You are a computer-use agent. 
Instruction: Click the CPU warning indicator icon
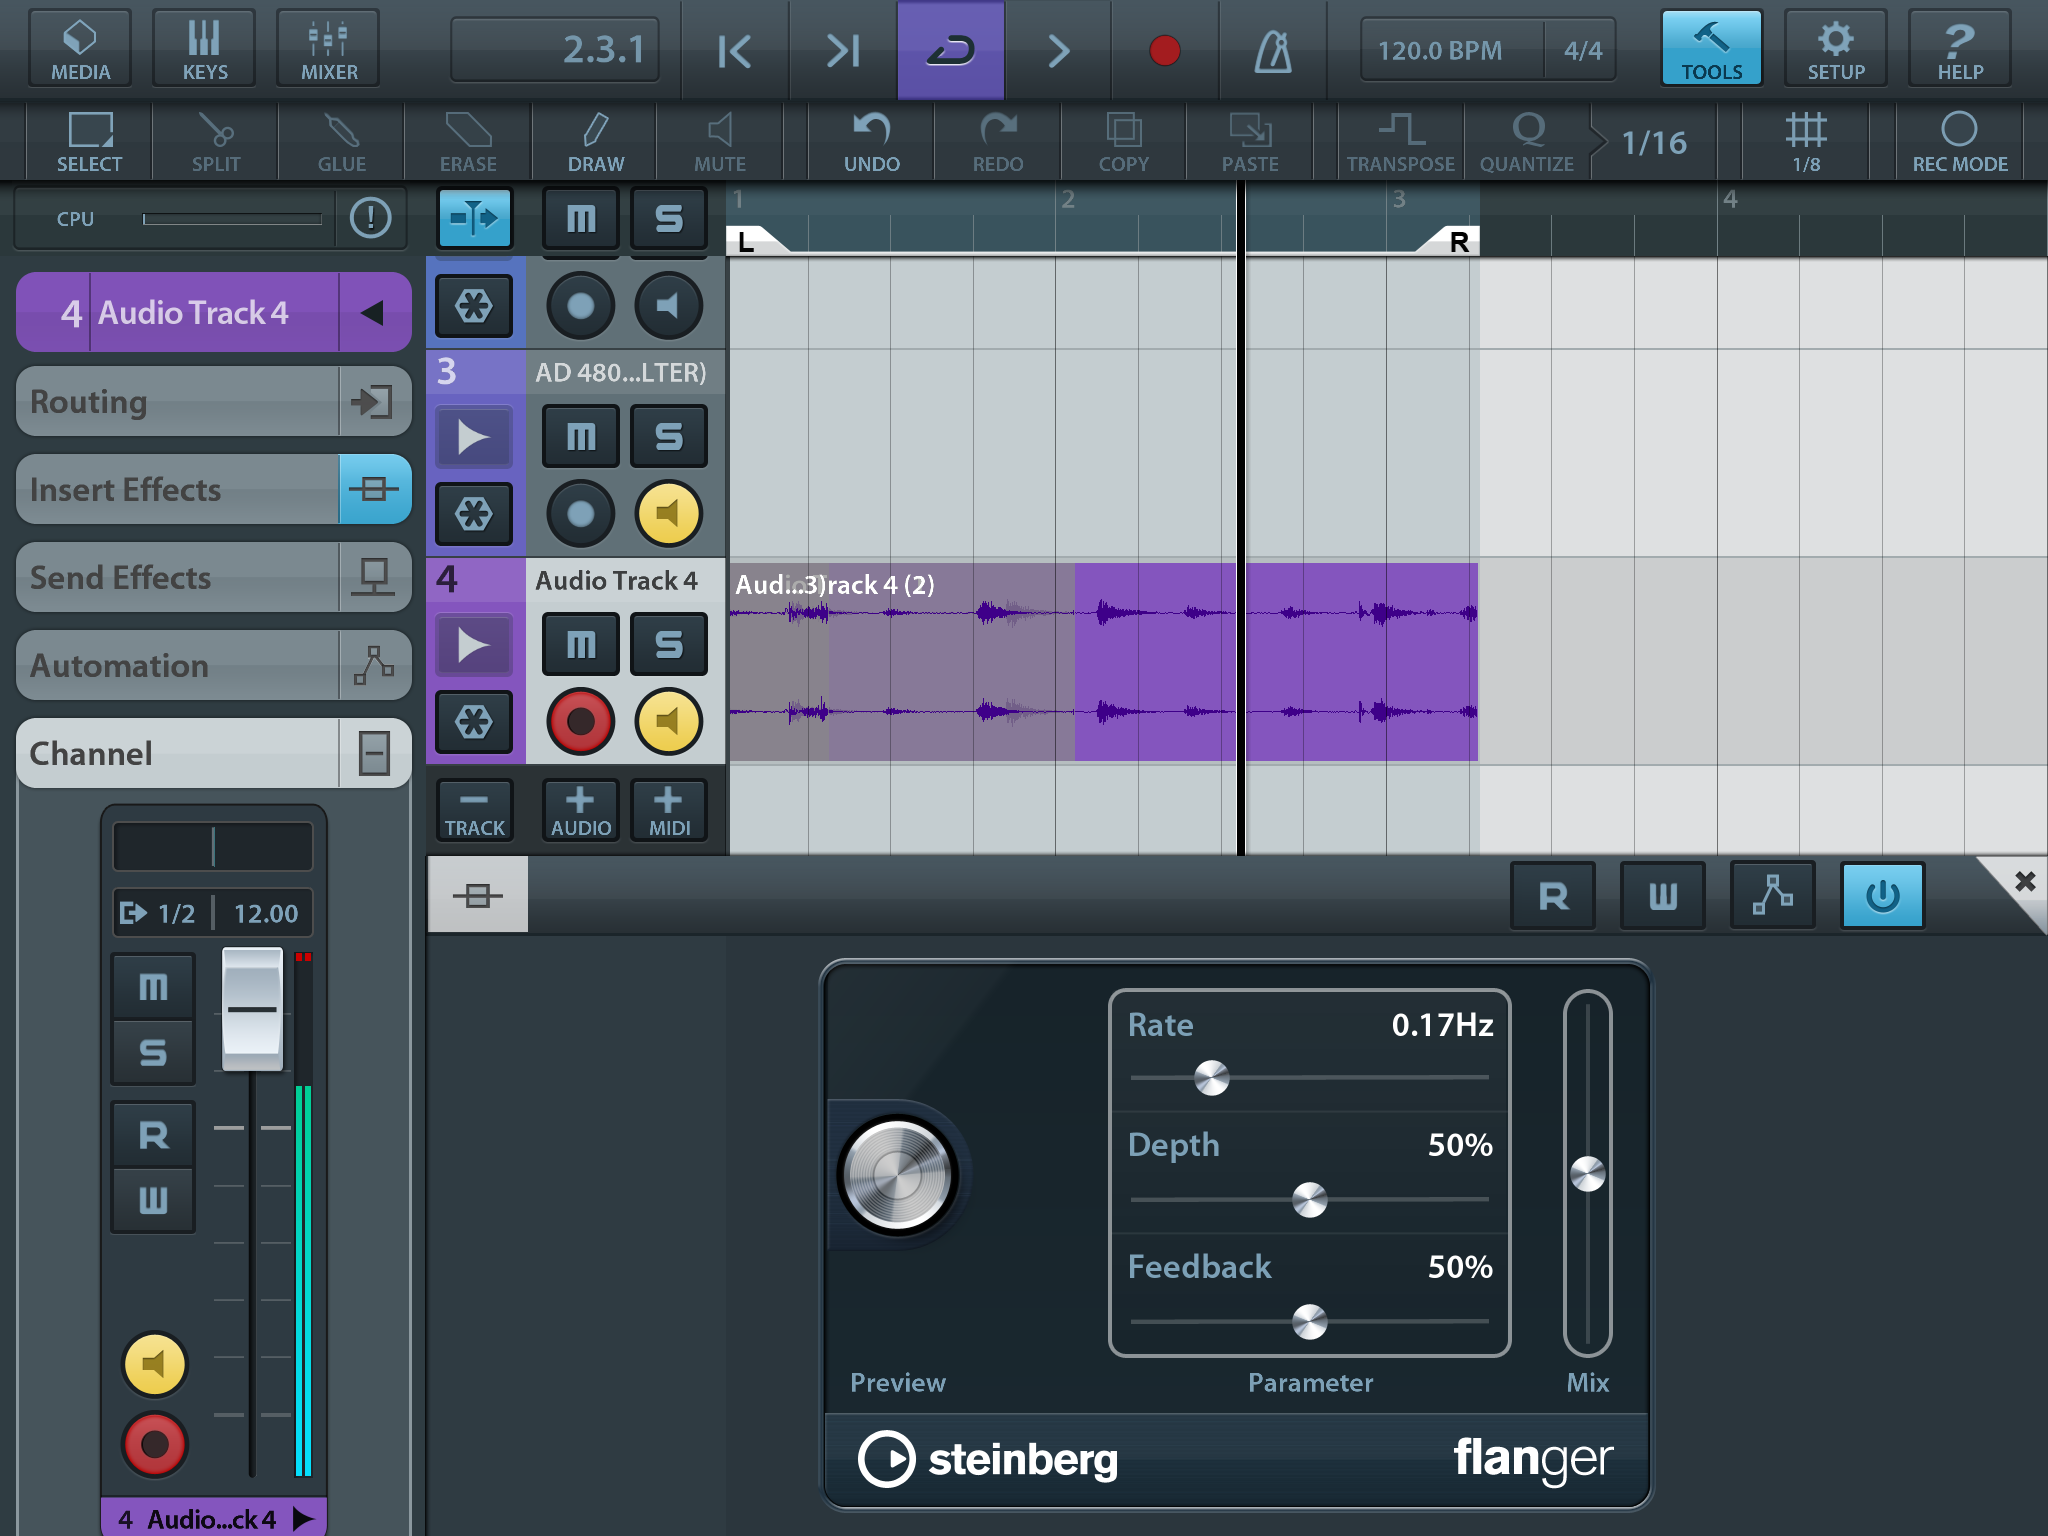click(371, 217)
